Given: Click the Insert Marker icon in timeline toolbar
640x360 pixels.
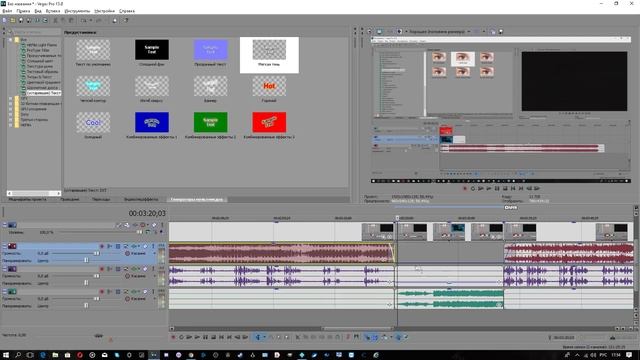Looking at the screenshot, I should [348, 337].
